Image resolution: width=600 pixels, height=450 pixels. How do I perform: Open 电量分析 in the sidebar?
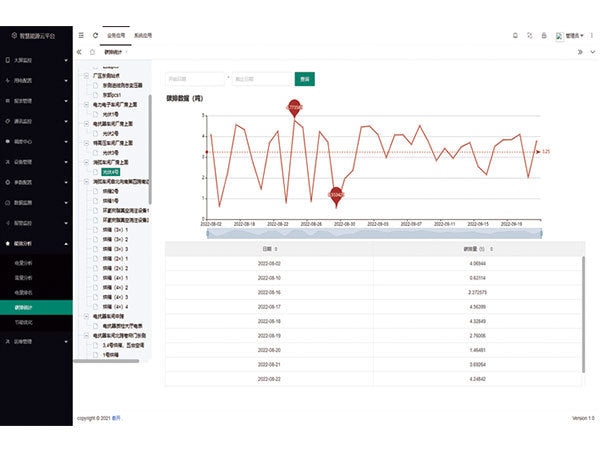point(23,263)
